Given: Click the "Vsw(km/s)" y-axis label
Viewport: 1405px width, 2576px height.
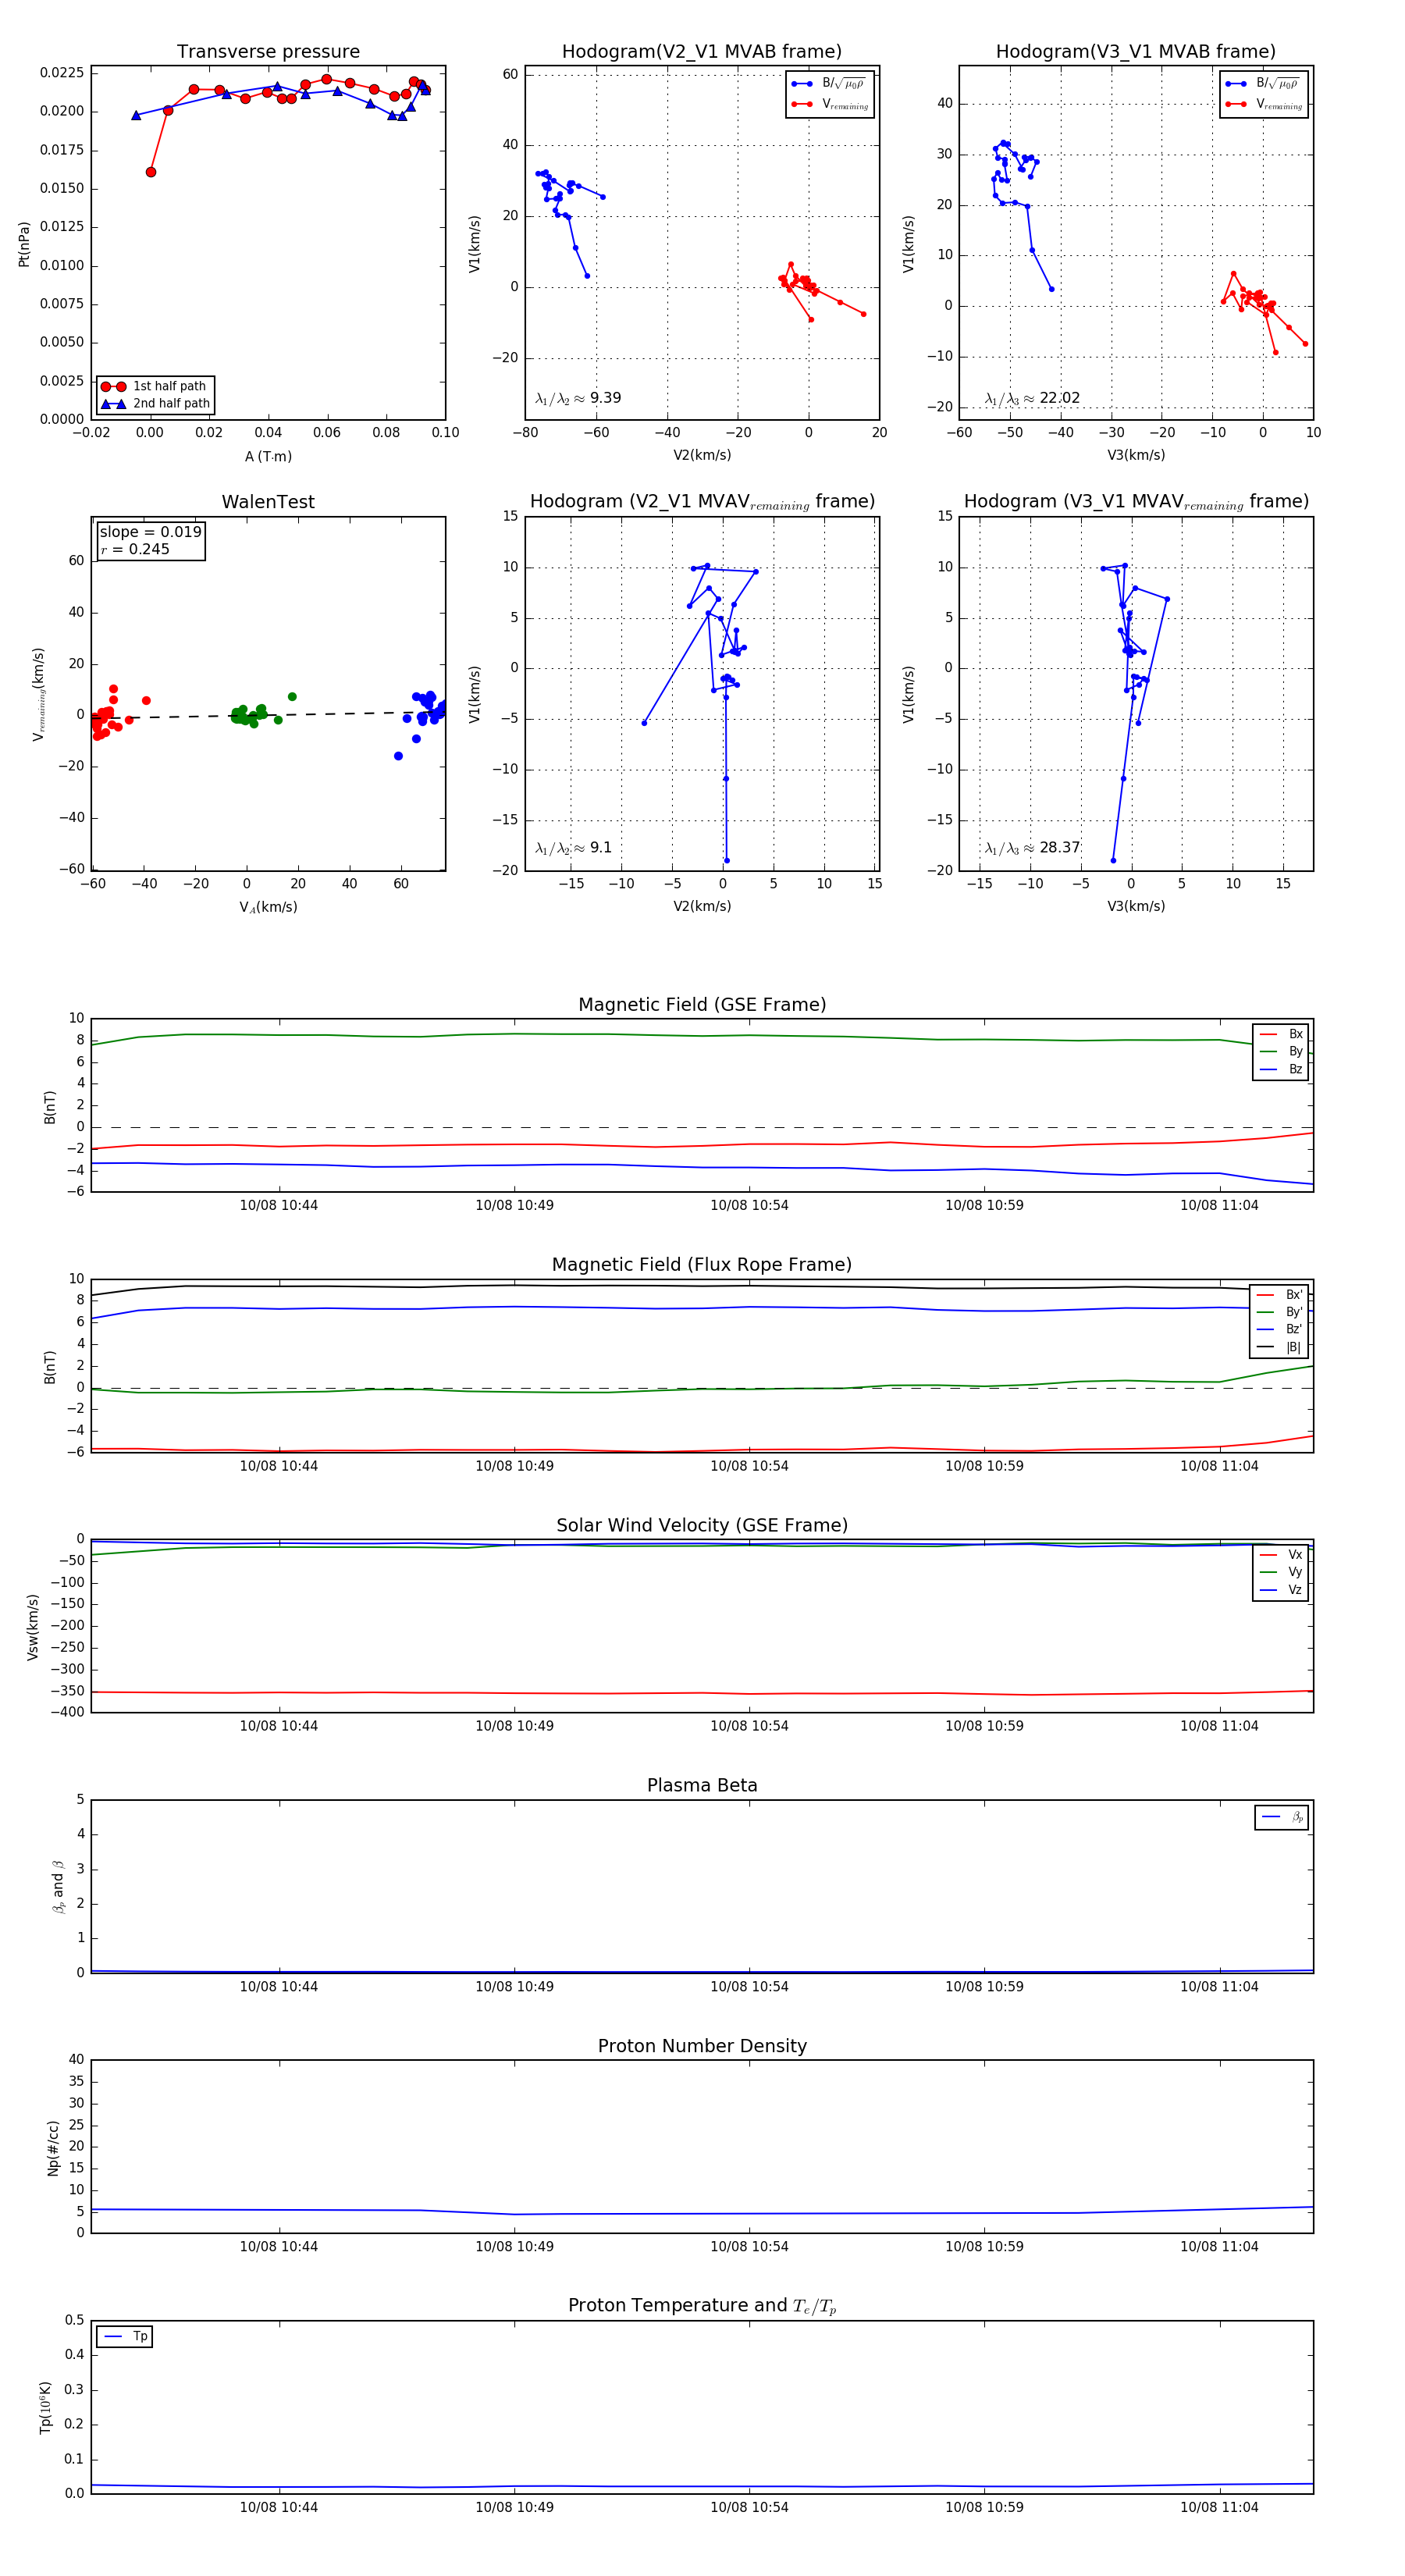Looking at the screenshot, I should coord(32,1627).
